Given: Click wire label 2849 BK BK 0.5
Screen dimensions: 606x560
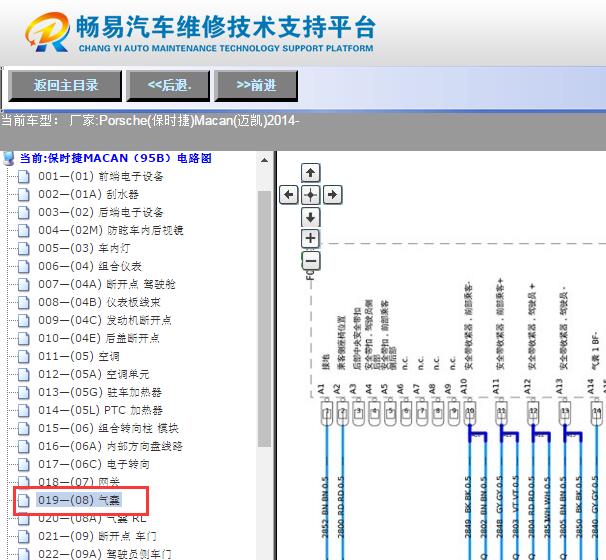Looking at the screenshot, I should 468,507.
